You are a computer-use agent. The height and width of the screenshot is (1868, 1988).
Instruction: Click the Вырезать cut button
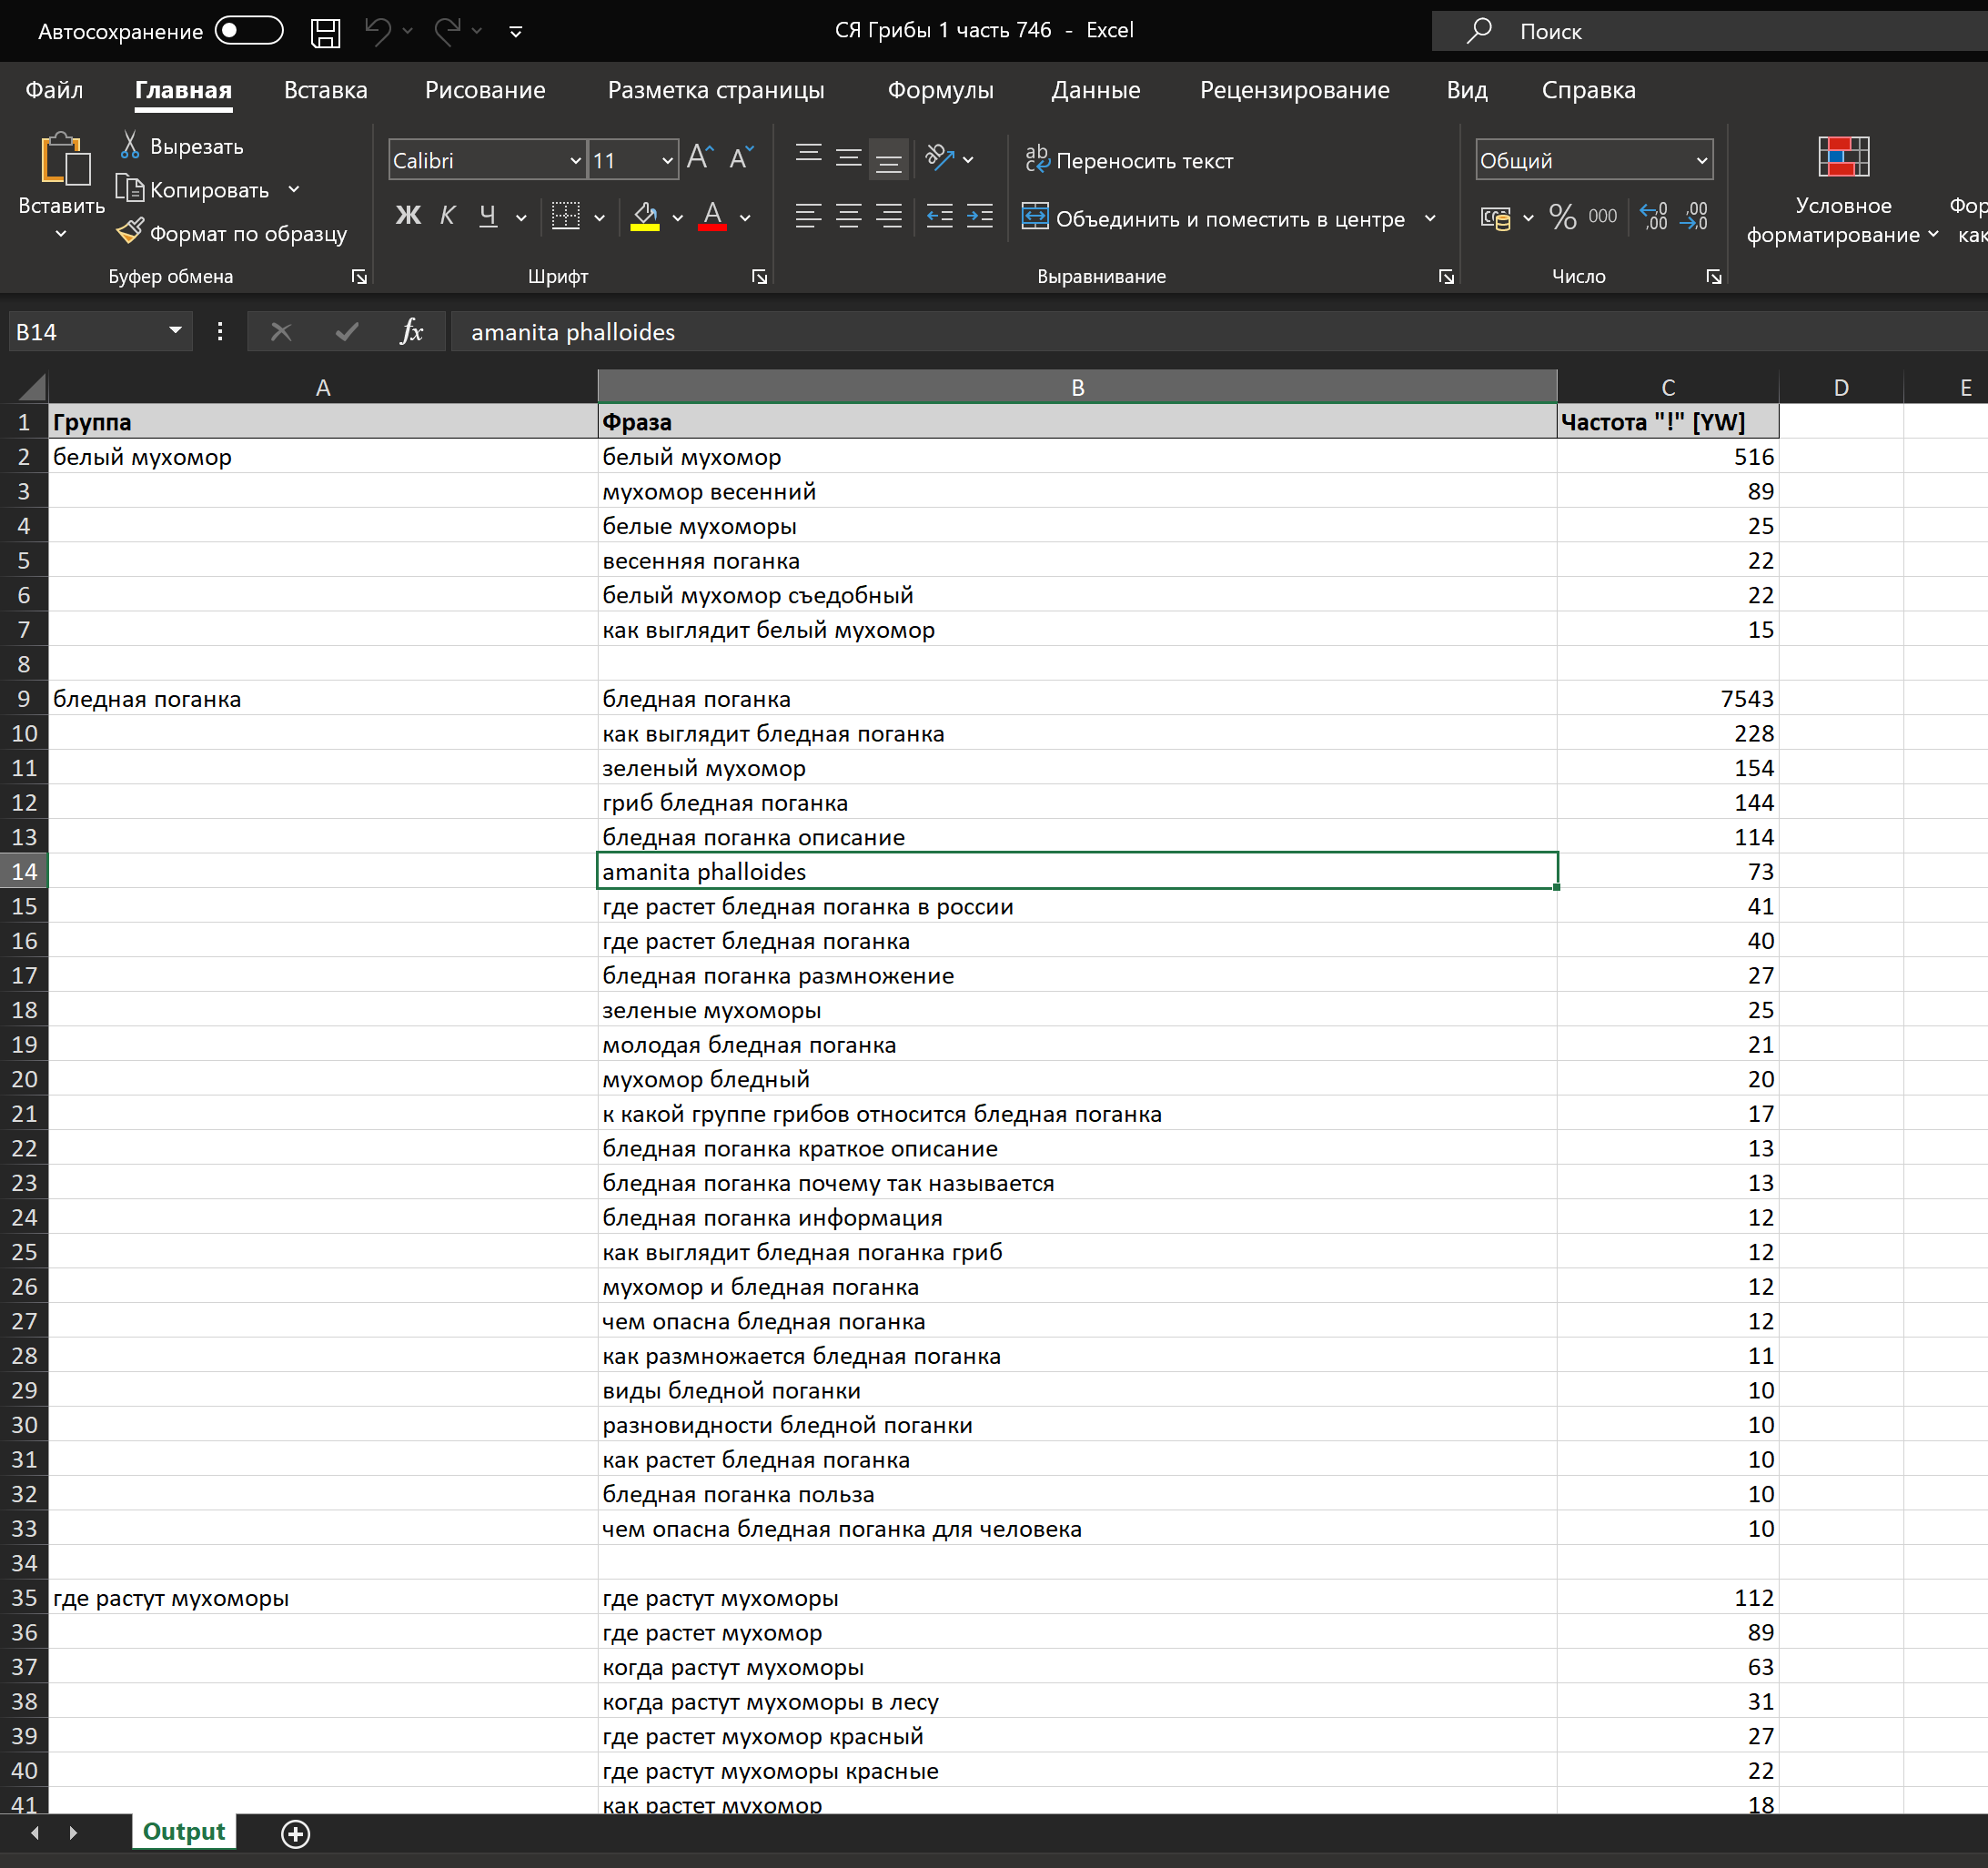[x=182, y=146]
